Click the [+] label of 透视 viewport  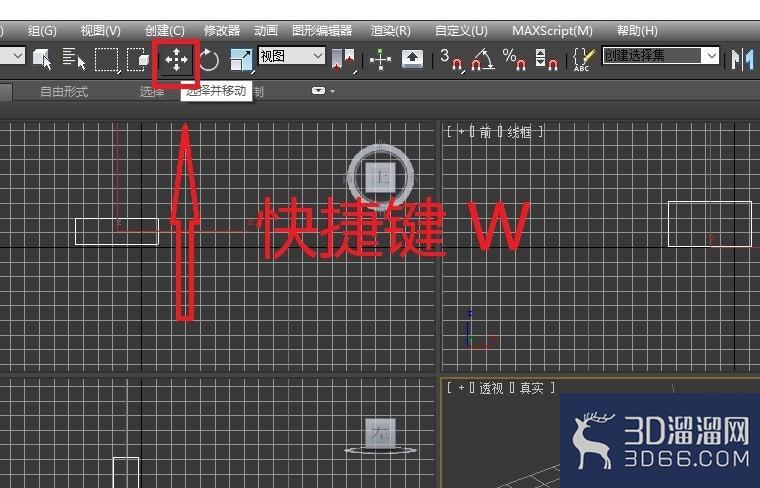461,388
